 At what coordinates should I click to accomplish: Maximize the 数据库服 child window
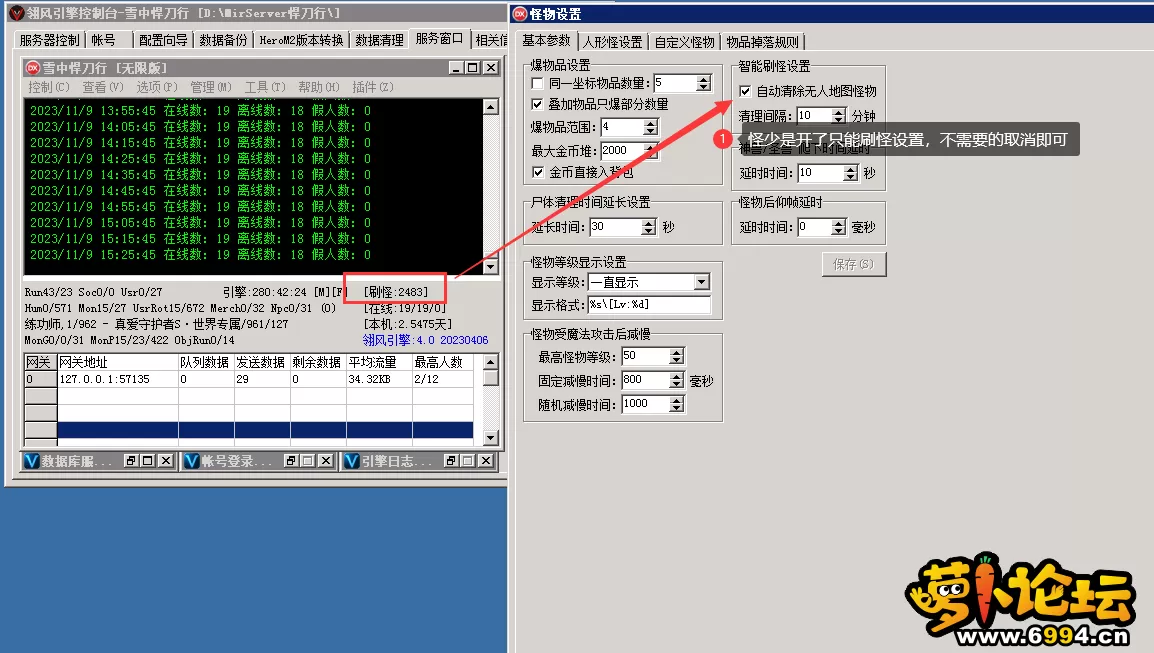148,461
